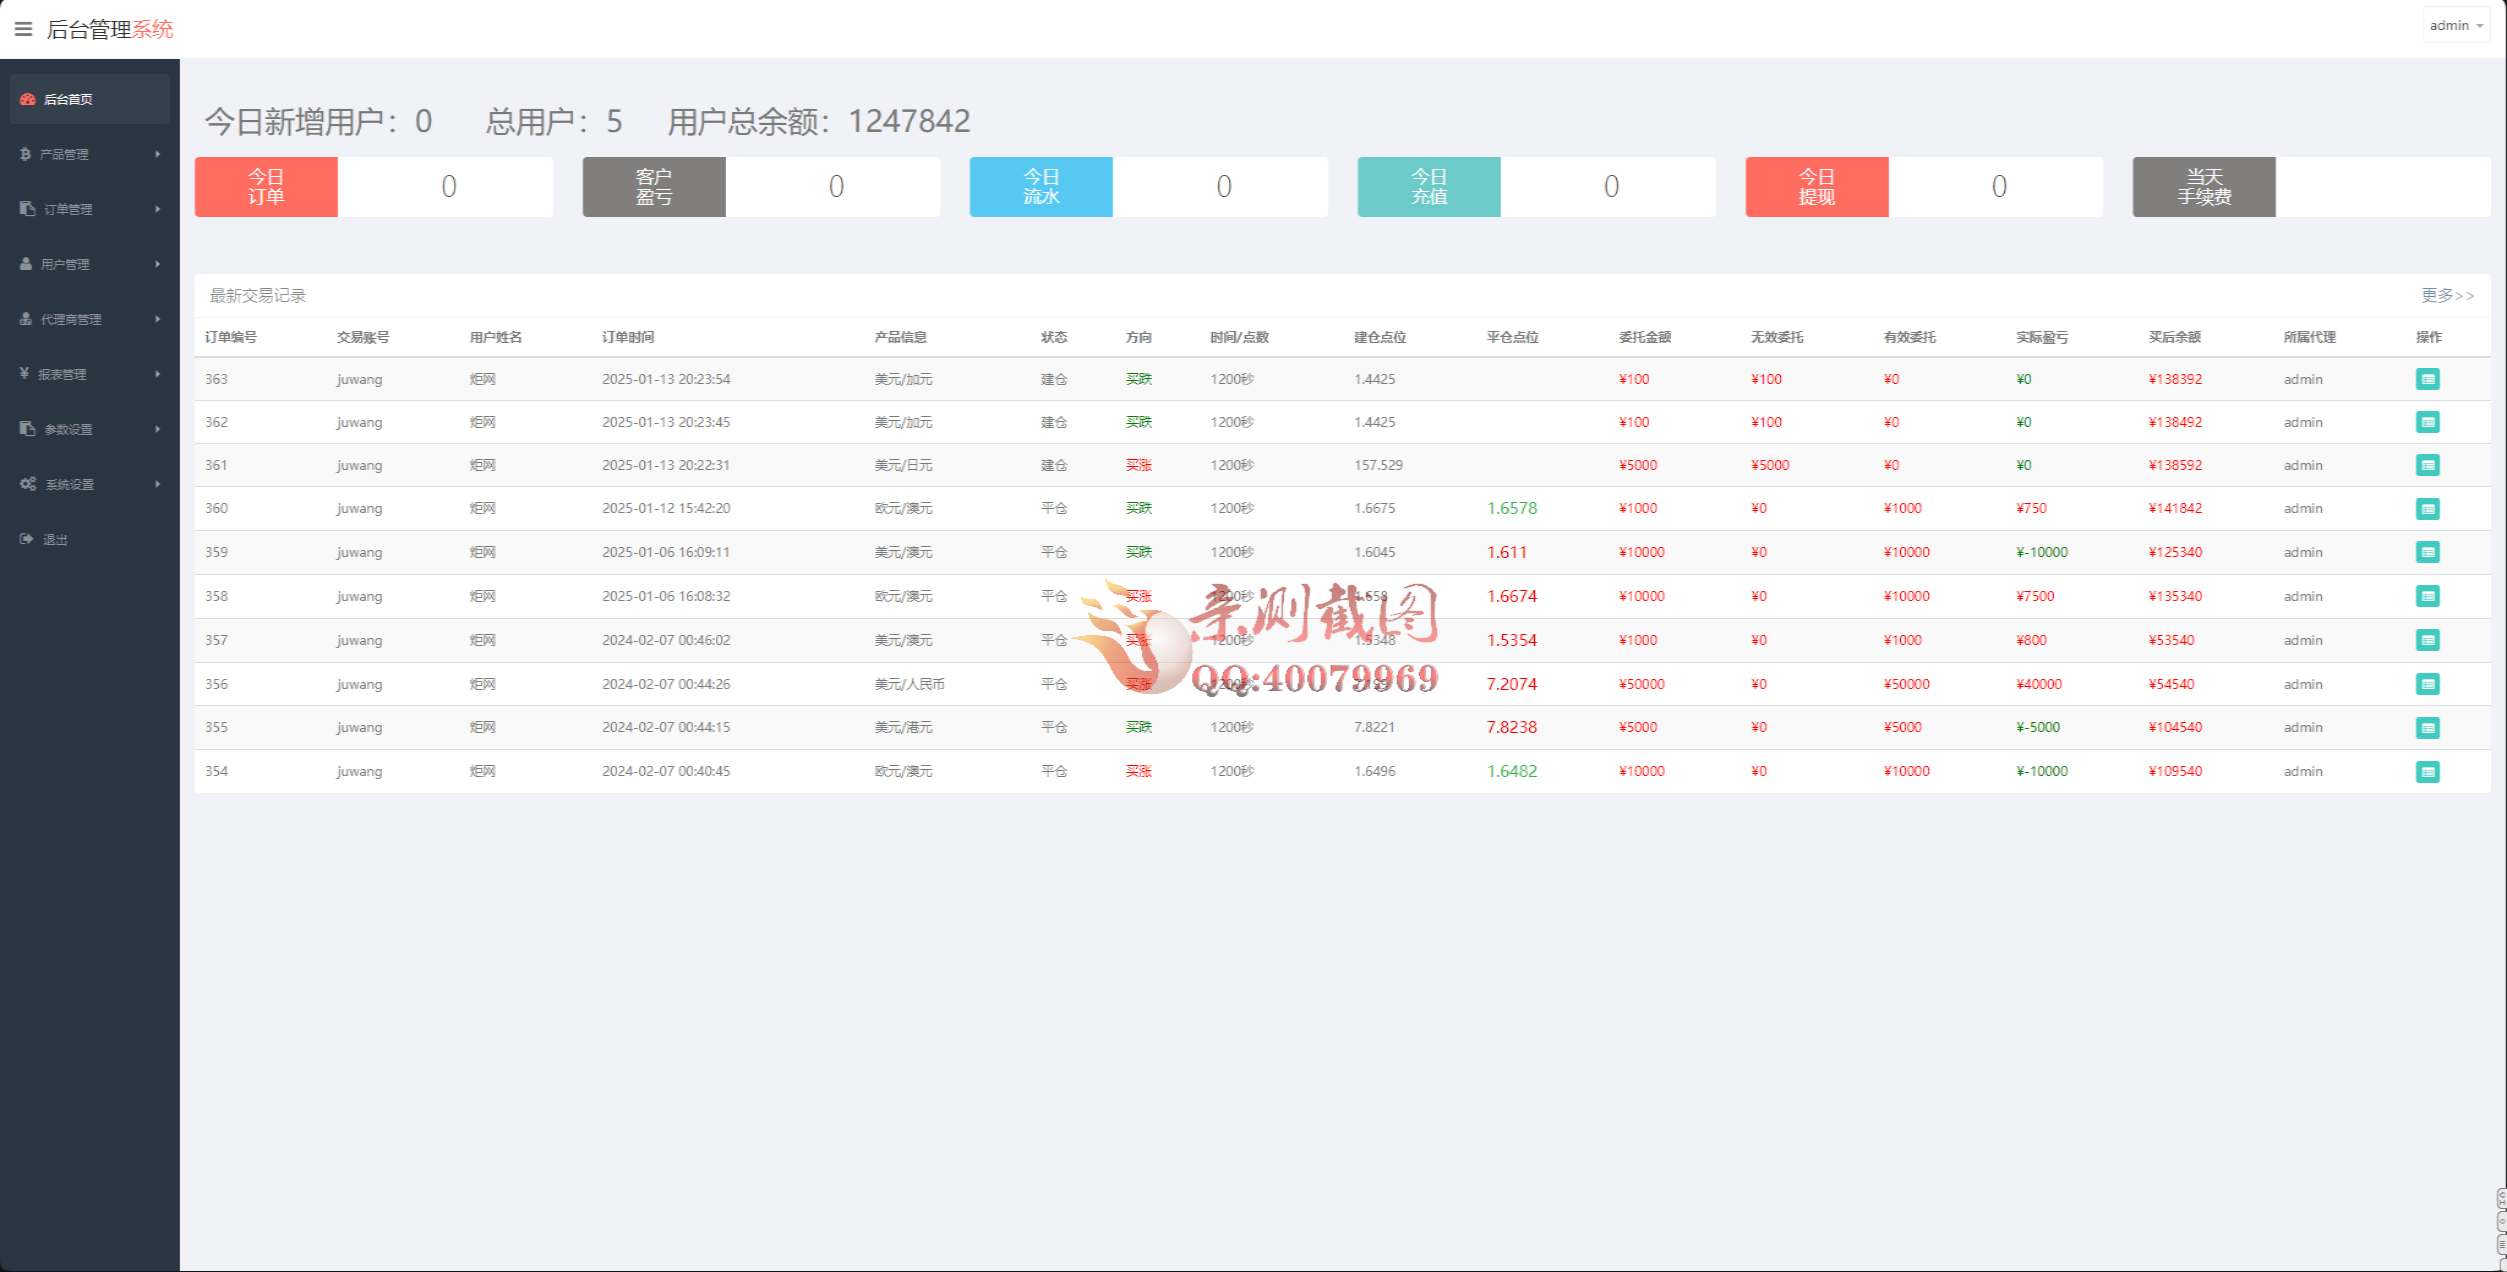2507x1272 pixels.
Task: Open the detail icon for order 363
Action: pyautogui.click(x=2428, y=378)
